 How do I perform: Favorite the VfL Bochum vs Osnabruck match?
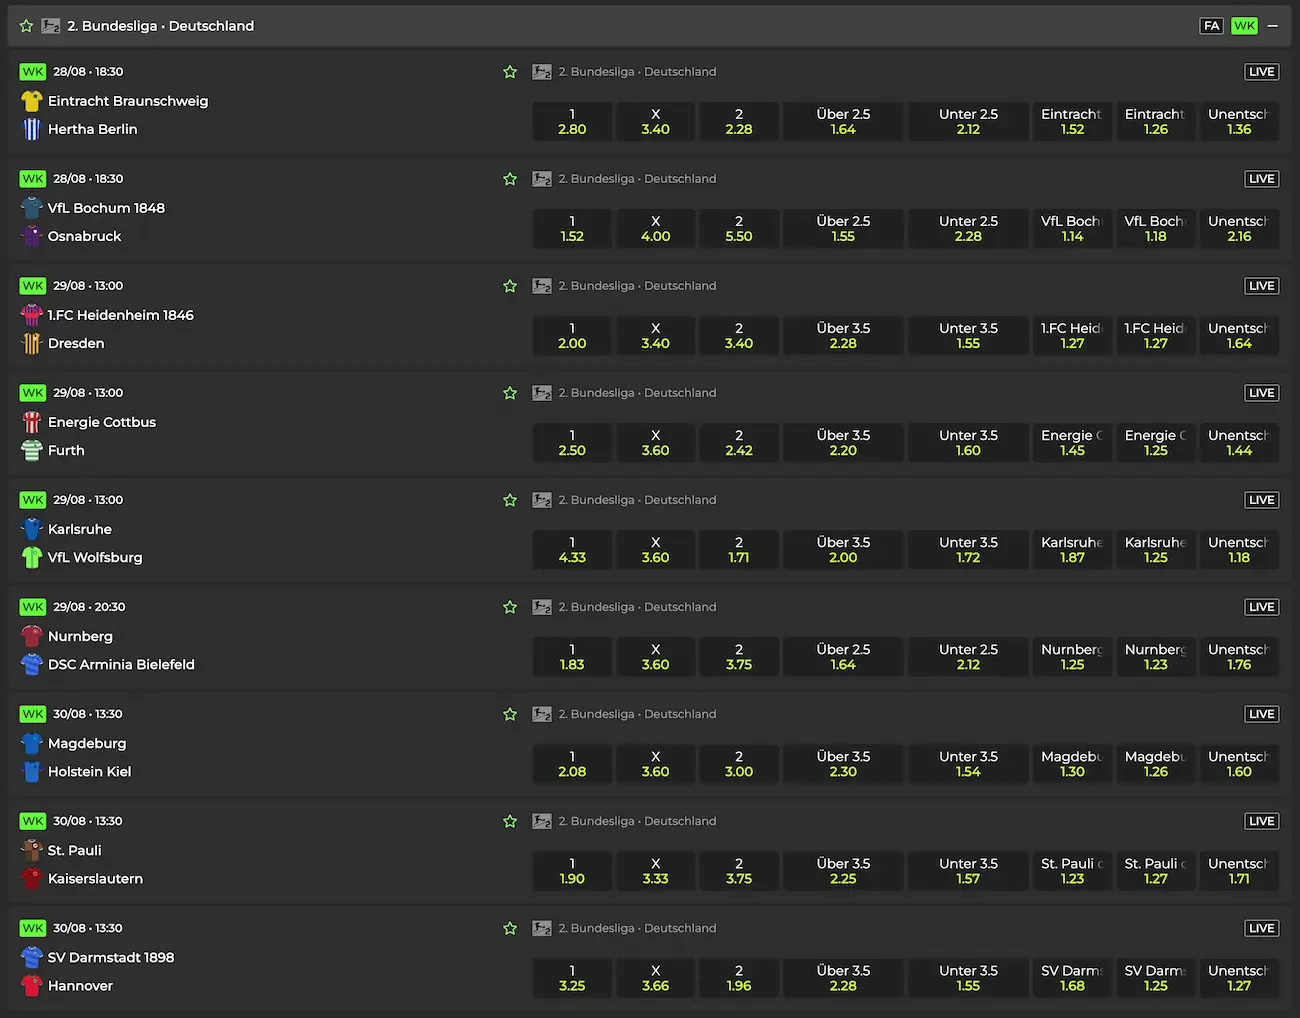(x=510, y=179)
